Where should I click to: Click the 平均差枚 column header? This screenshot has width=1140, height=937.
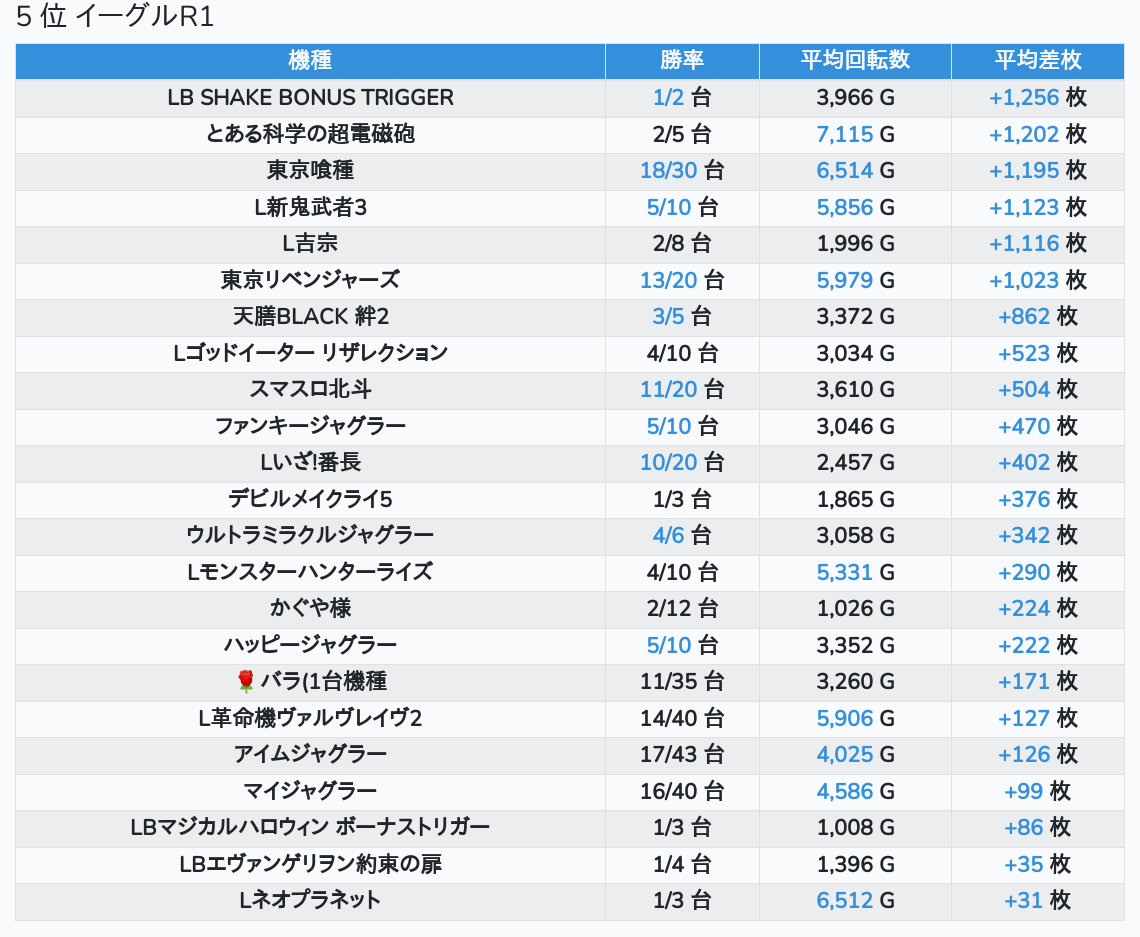(x=1037, y=60)
